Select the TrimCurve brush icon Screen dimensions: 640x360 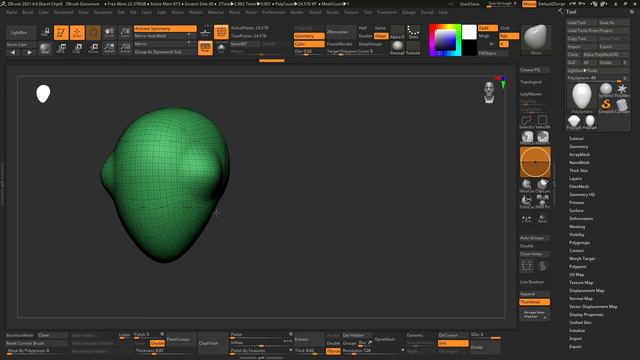click(527, 202)
